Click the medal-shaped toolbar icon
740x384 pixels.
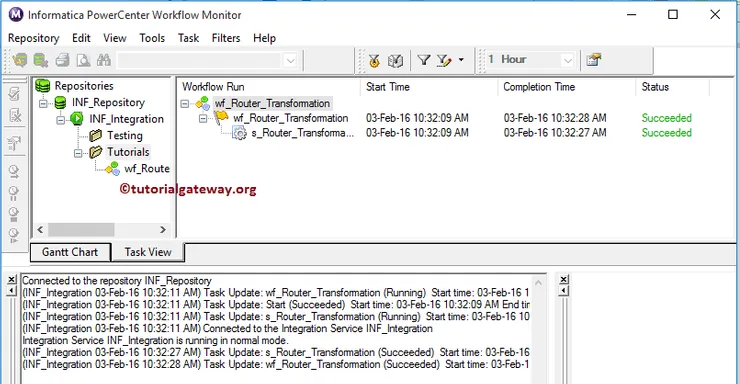pyautogui.click(x=374, y=60)
